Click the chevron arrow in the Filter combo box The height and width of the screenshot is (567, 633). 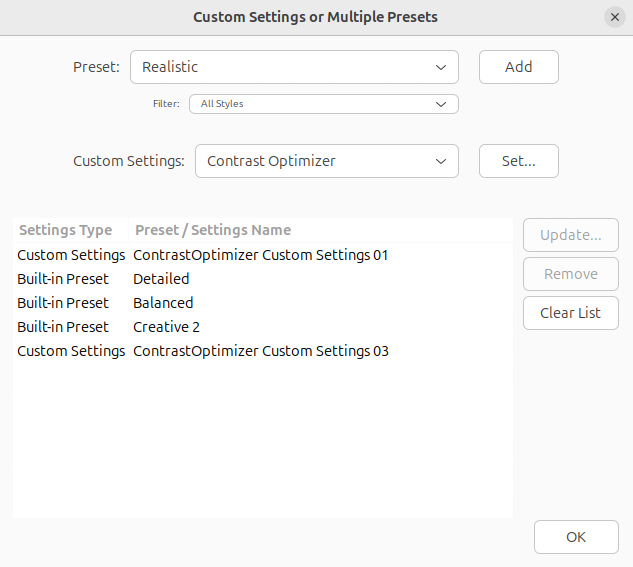pyautogui.click(x=441, y=104)
